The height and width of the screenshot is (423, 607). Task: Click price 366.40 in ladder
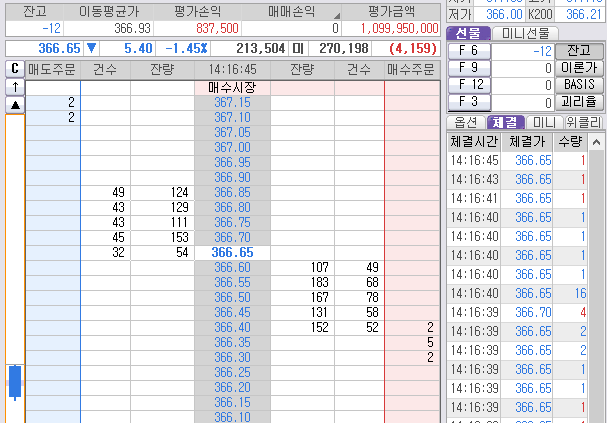[232, 327]
